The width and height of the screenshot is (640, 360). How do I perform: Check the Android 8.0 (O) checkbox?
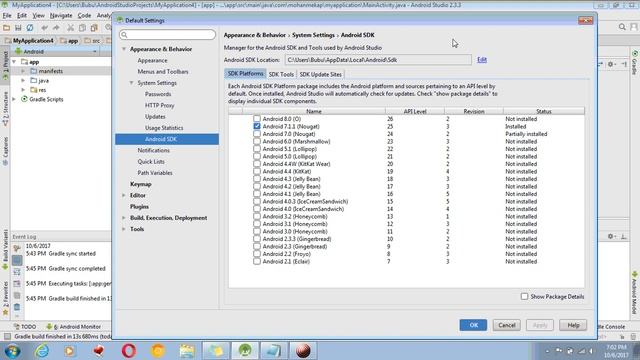[x=257, y=118]
